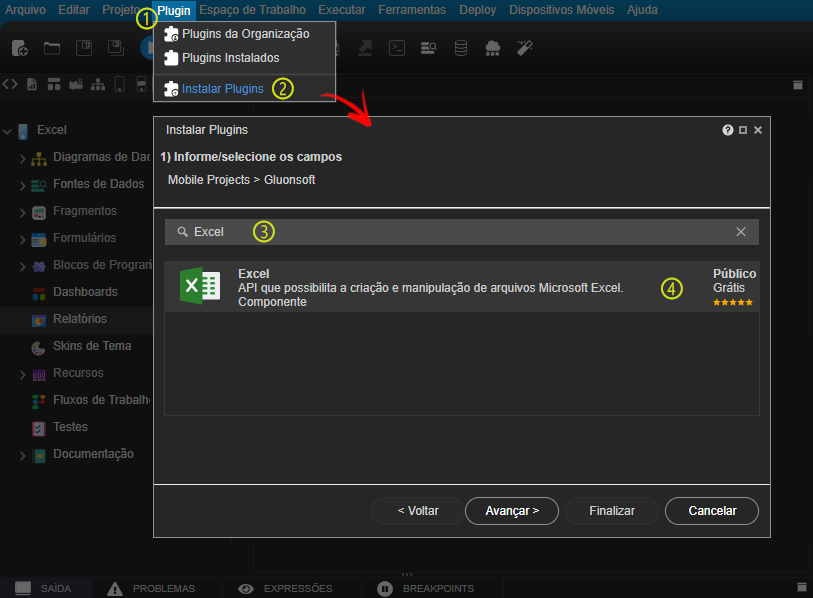Expand the Documentação tree node

click(x=22, y=456)
